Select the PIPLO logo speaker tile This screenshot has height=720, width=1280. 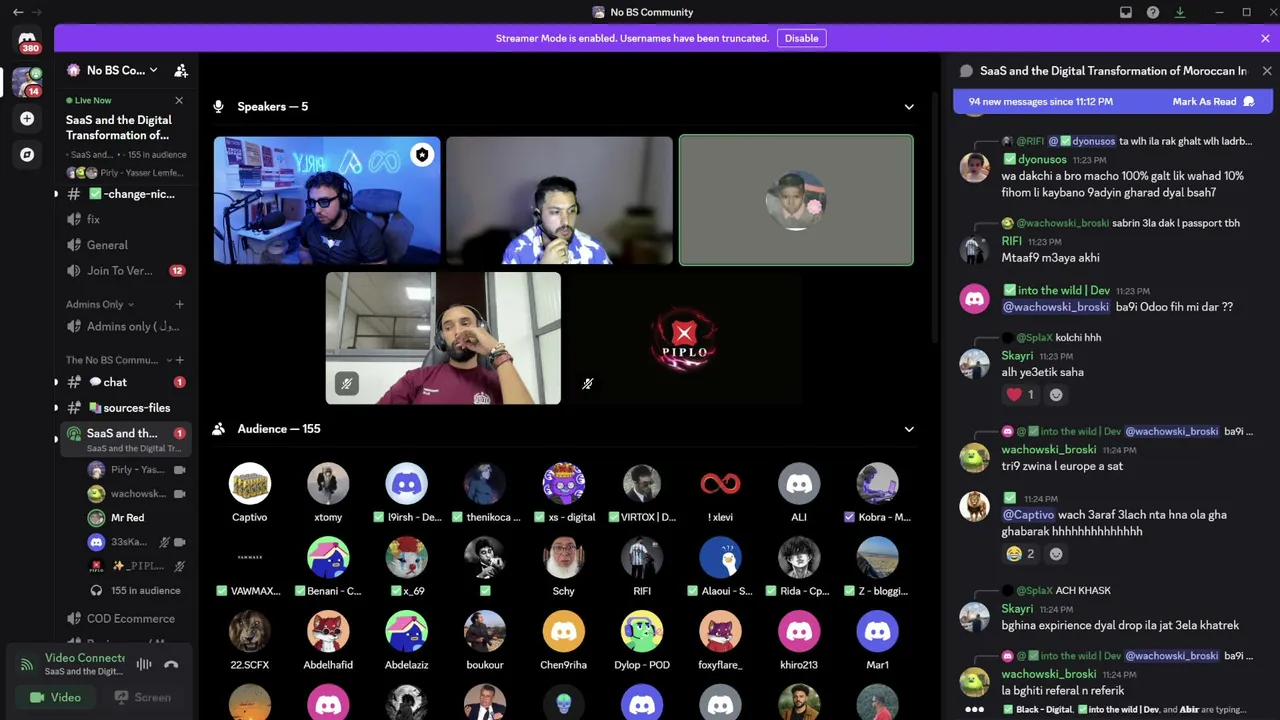tap(685, 338)
